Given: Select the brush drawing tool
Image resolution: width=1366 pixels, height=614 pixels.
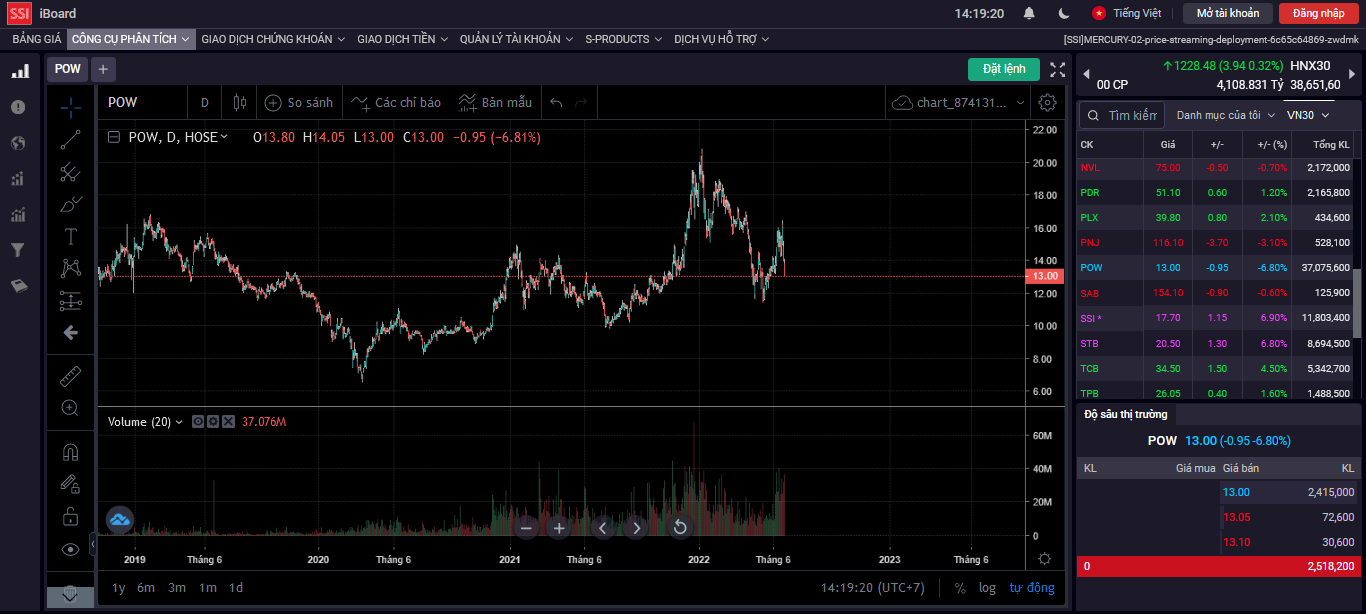Looking at the screenshot, I should pyautogui.click(x=70, y=204).
